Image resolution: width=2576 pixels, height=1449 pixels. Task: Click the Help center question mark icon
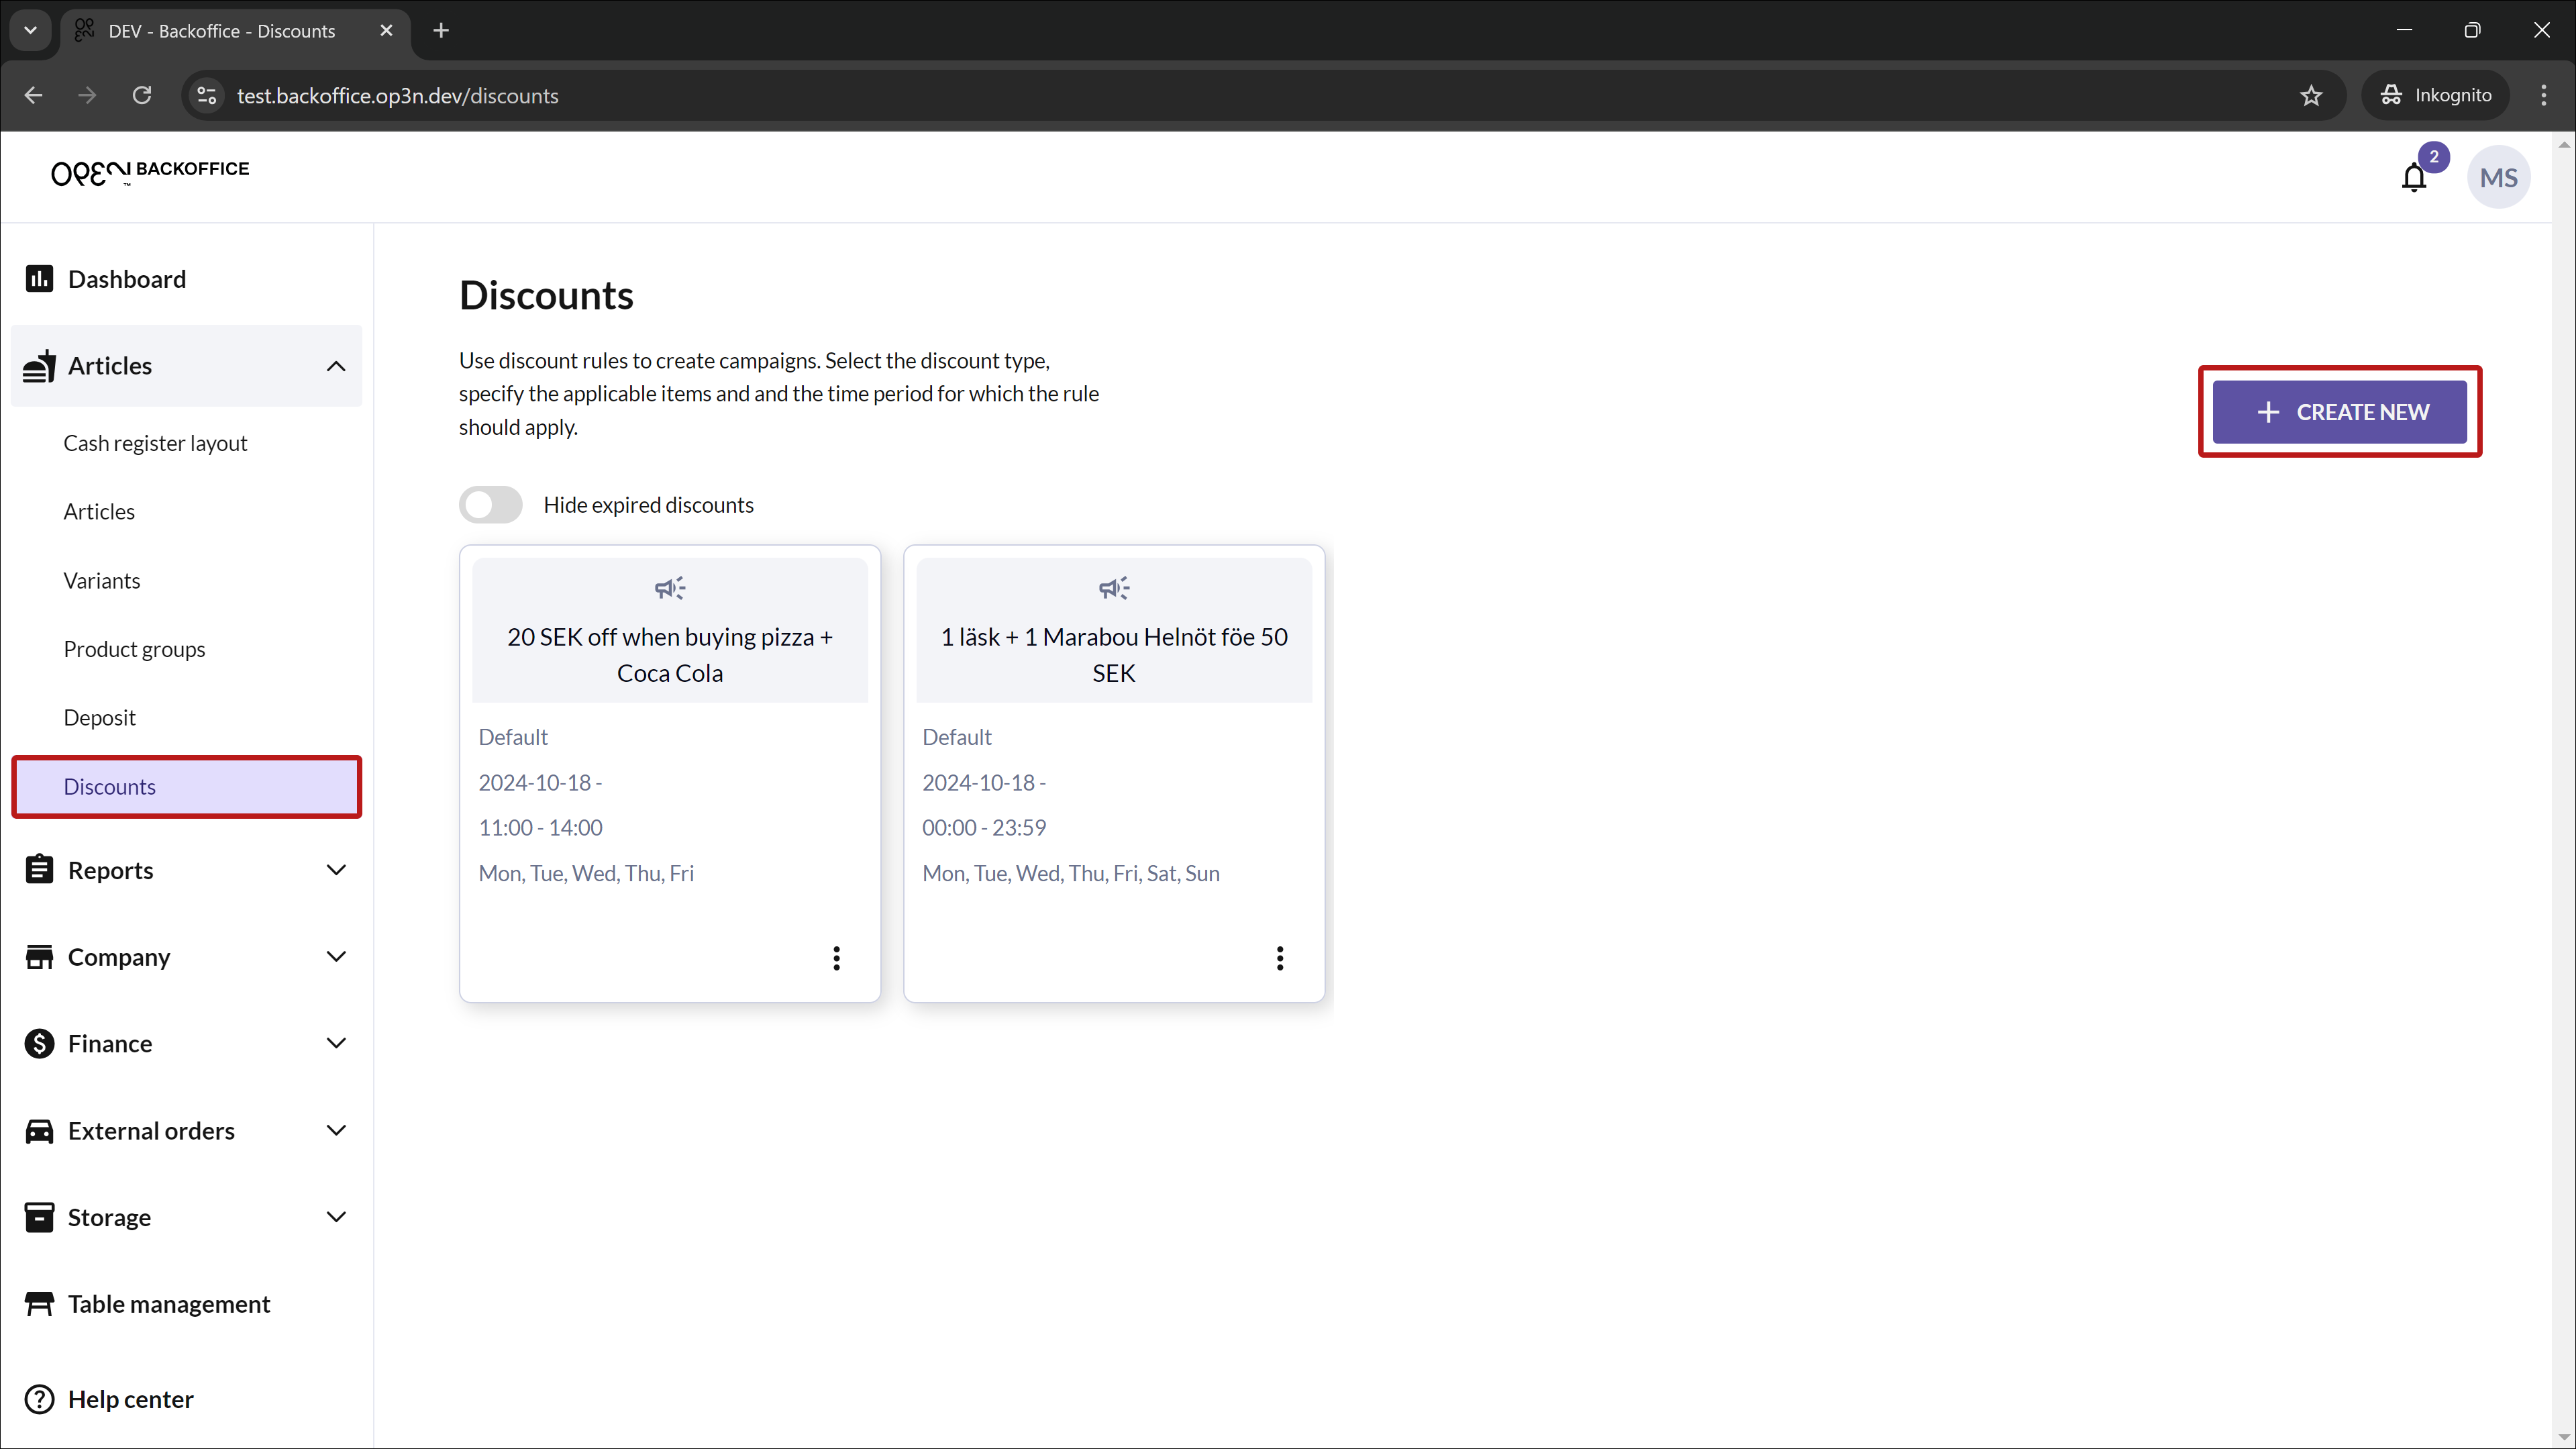[39, 1399]
